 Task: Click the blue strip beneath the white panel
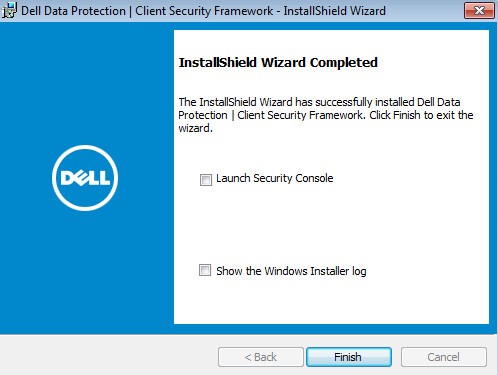(332, 329)
